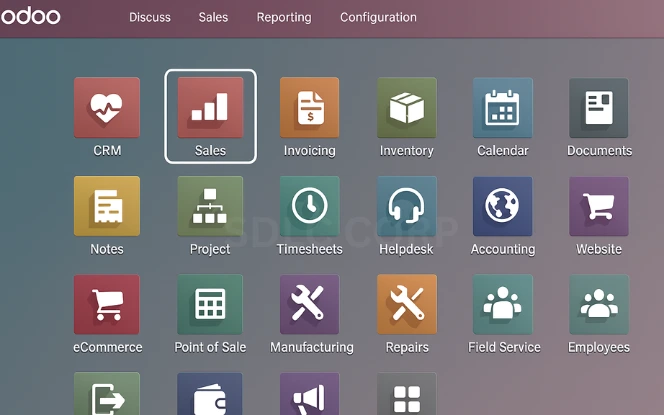Click the Documents label text
Viewport: 664px width, 415px height.
(599, 150)
